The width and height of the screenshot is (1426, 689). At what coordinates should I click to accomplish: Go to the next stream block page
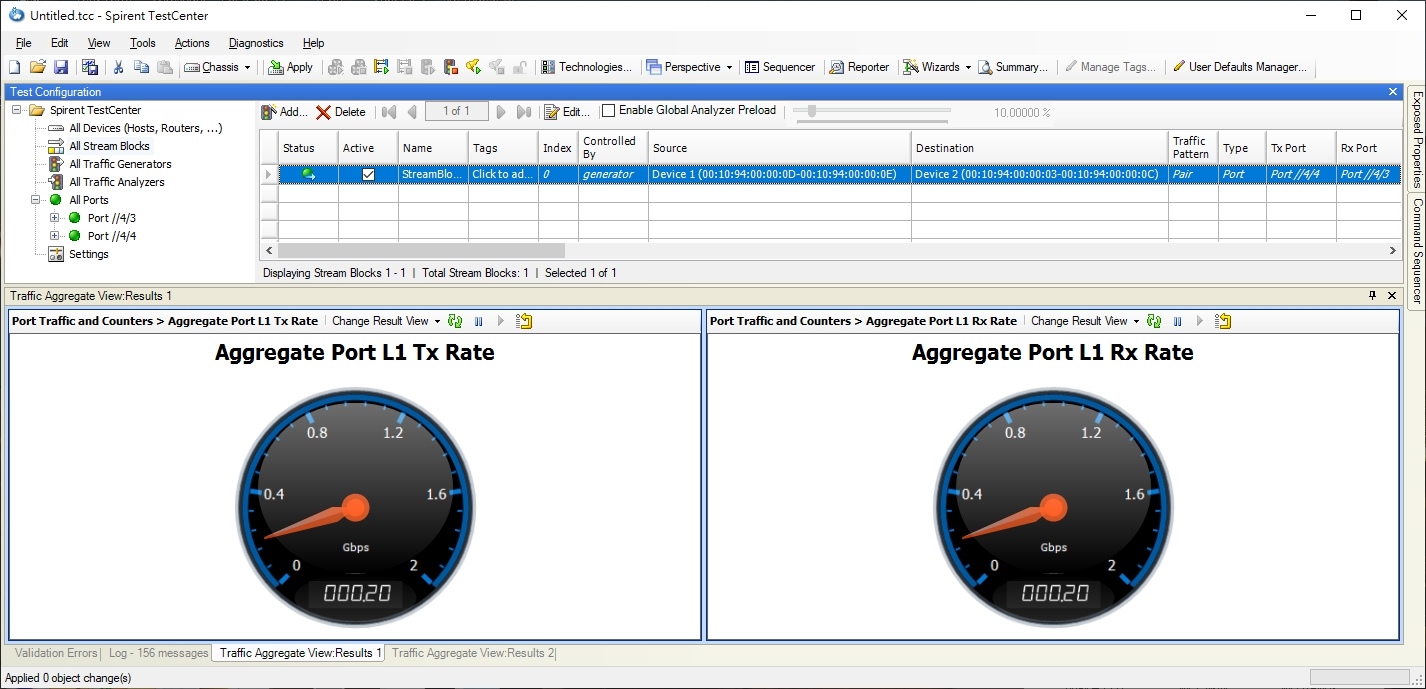501,112
